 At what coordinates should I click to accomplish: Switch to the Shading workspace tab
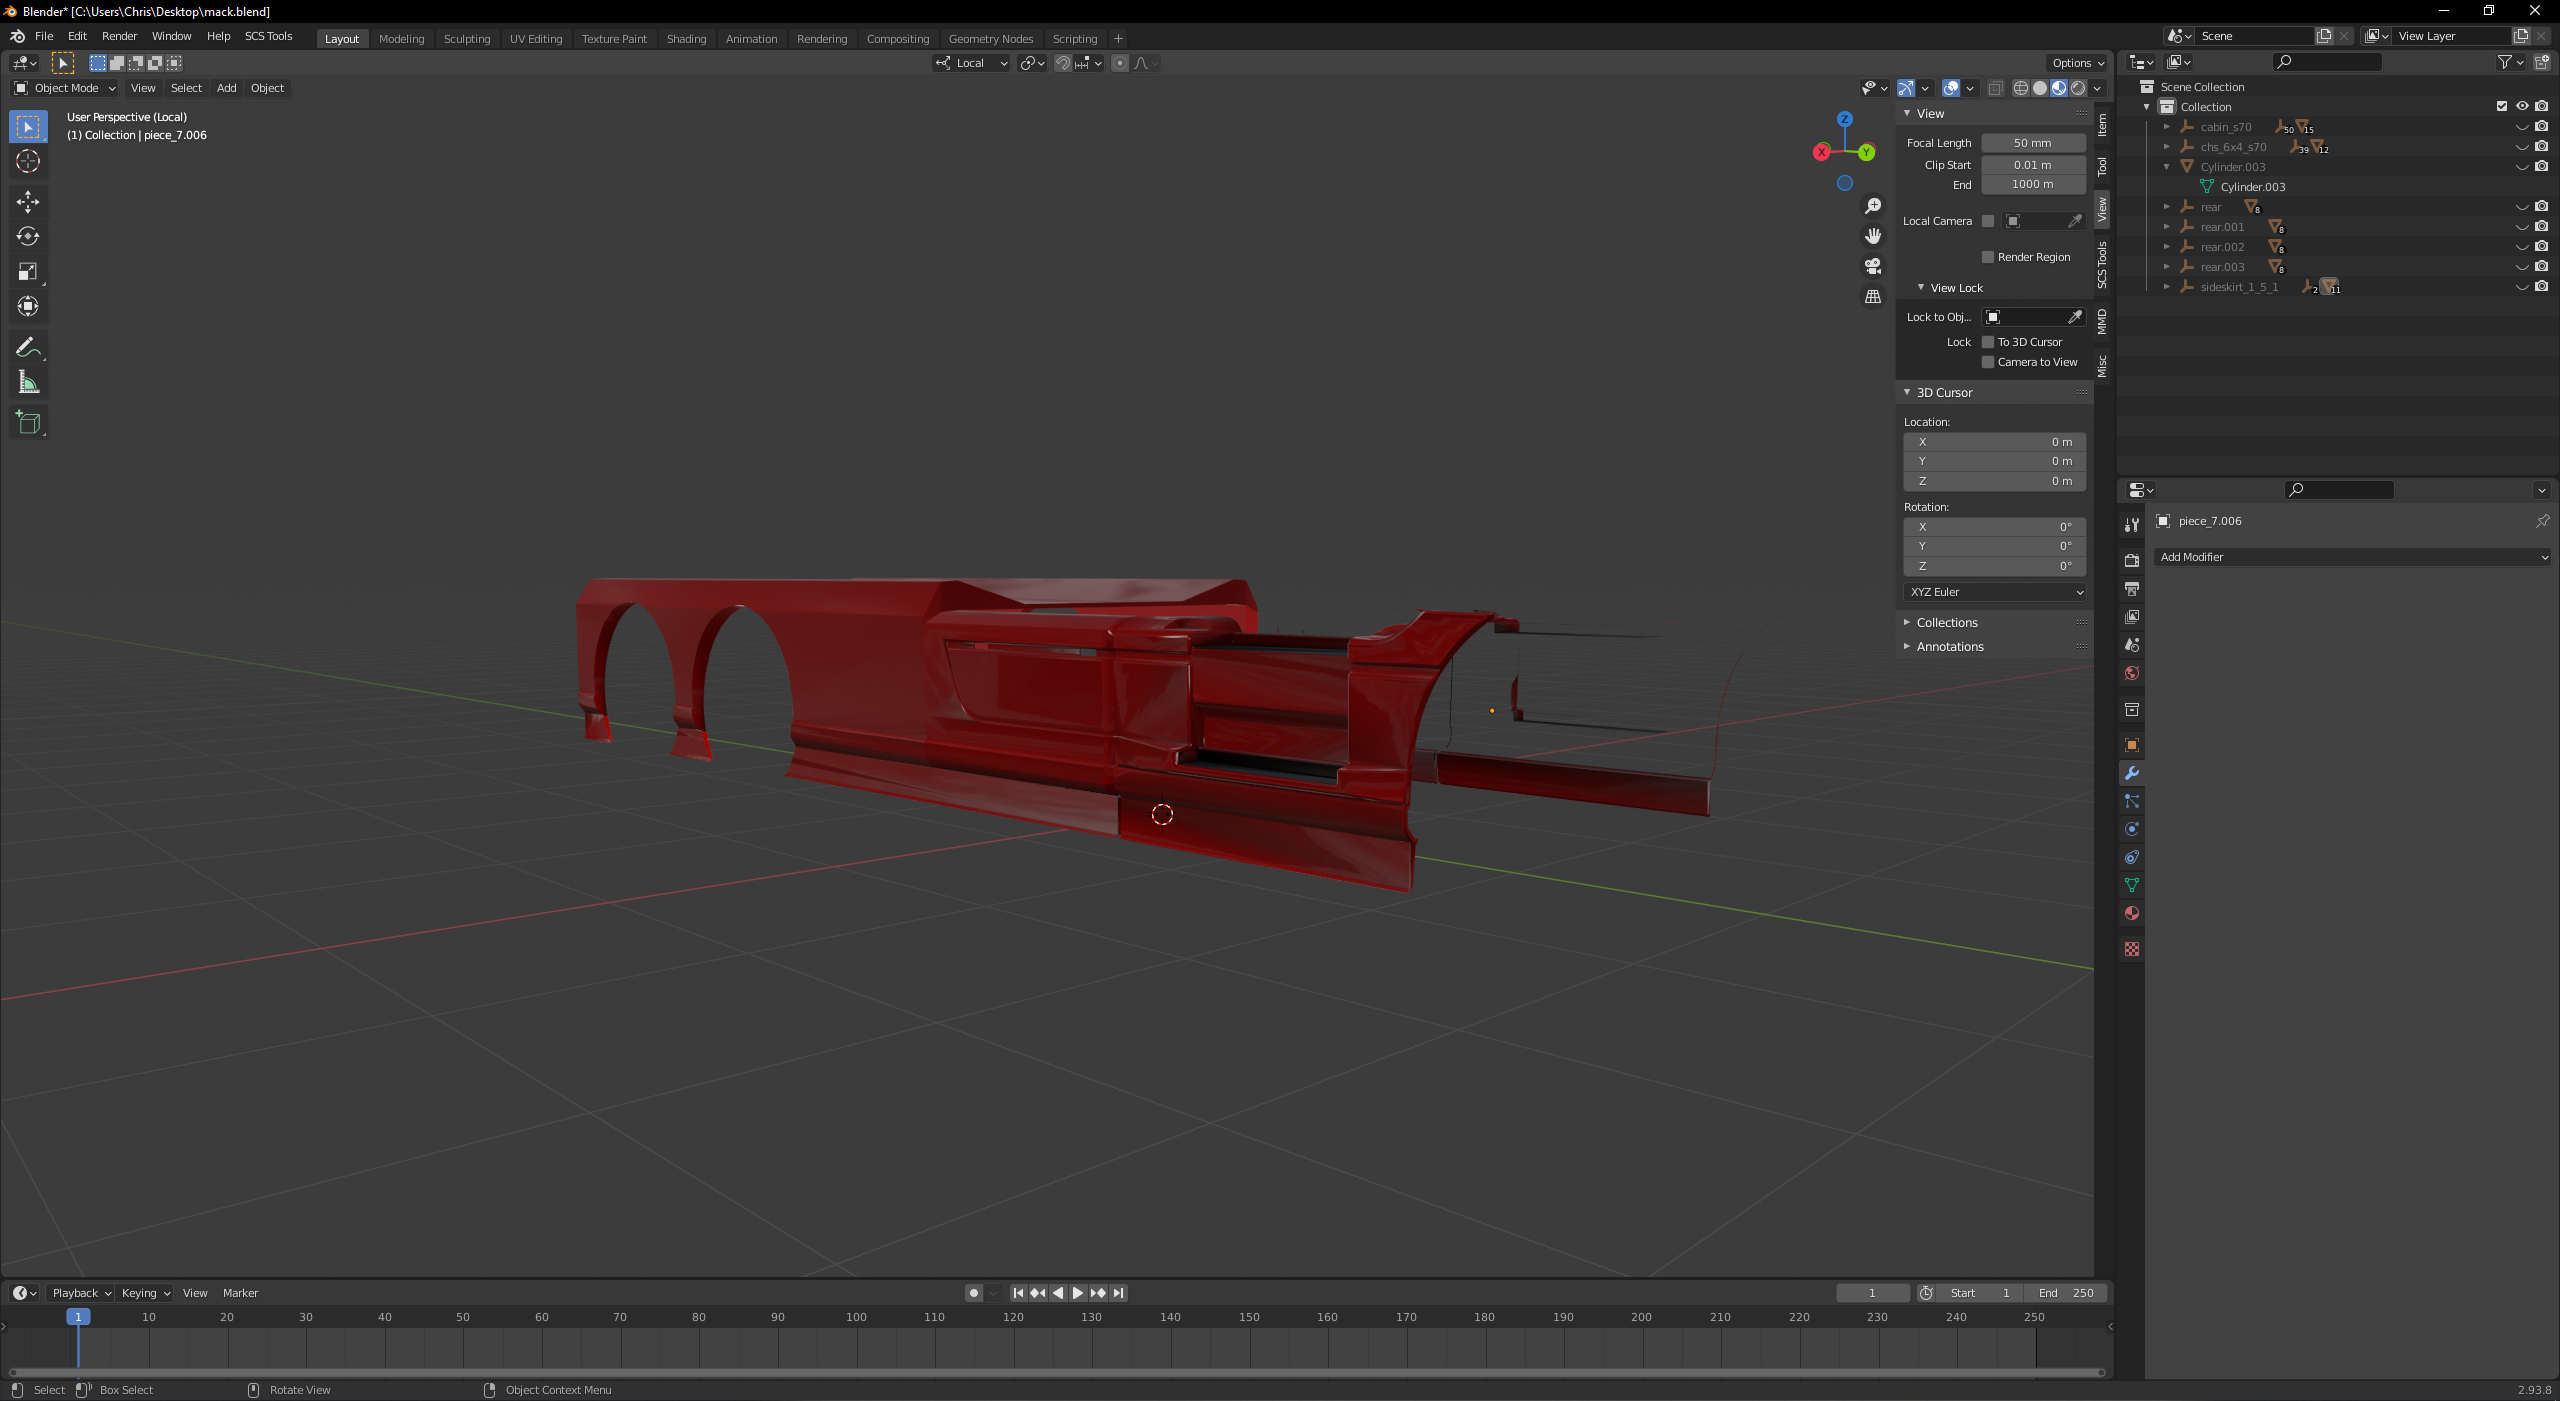click(x=686, y=38)
